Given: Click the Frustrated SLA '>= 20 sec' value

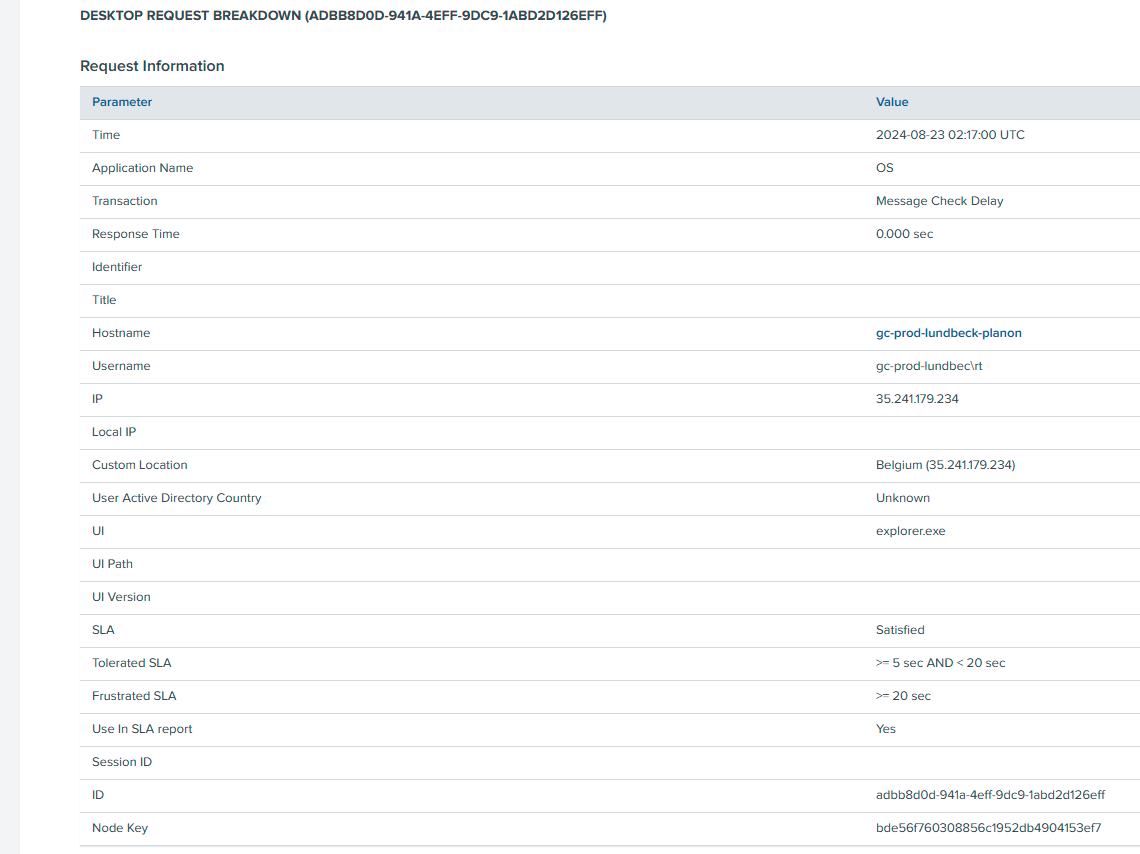Looking at the screenshot, I should point(903,696).
